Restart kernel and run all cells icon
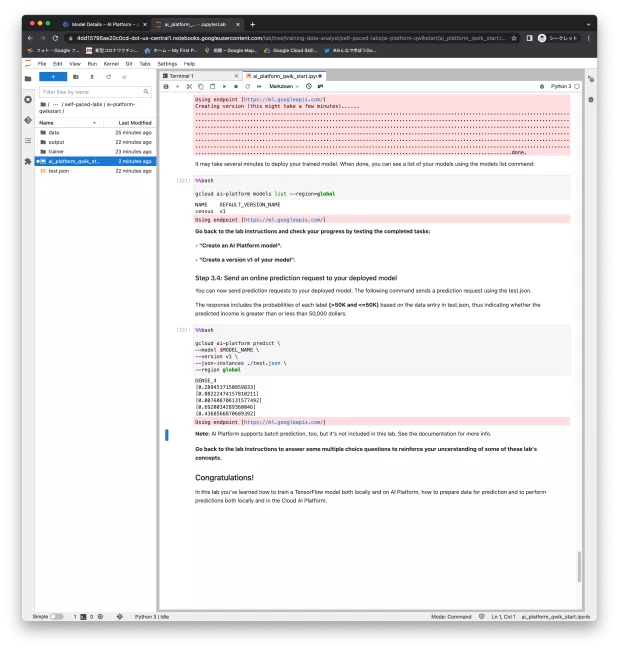This screenshot has height=650, width=619. [259, 87]
